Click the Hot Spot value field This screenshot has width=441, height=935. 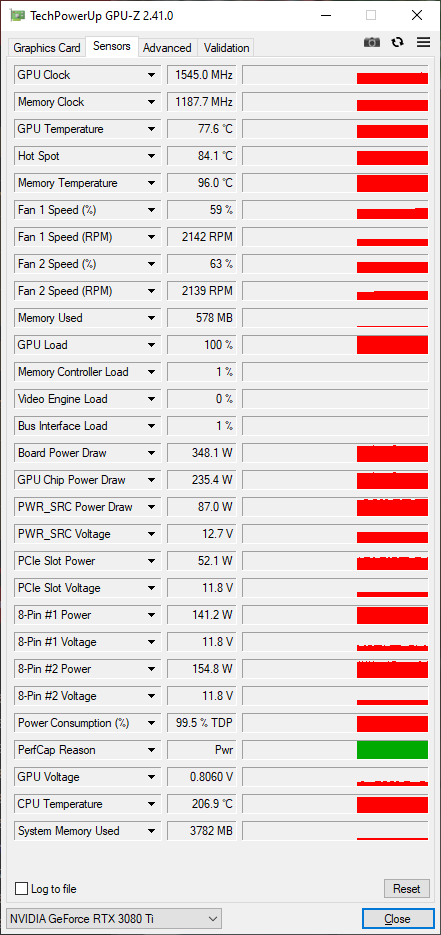pyautogui.click(x=200, y=156)
